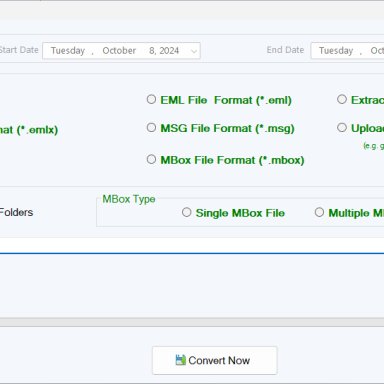This screenshot has width=384, height=384.
Task: Click the End Date label
Action: [x=285, y=50]
